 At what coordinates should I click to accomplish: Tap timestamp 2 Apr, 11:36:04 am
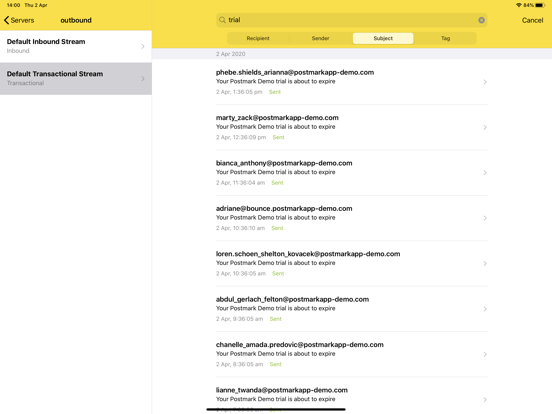pos(240,183)
